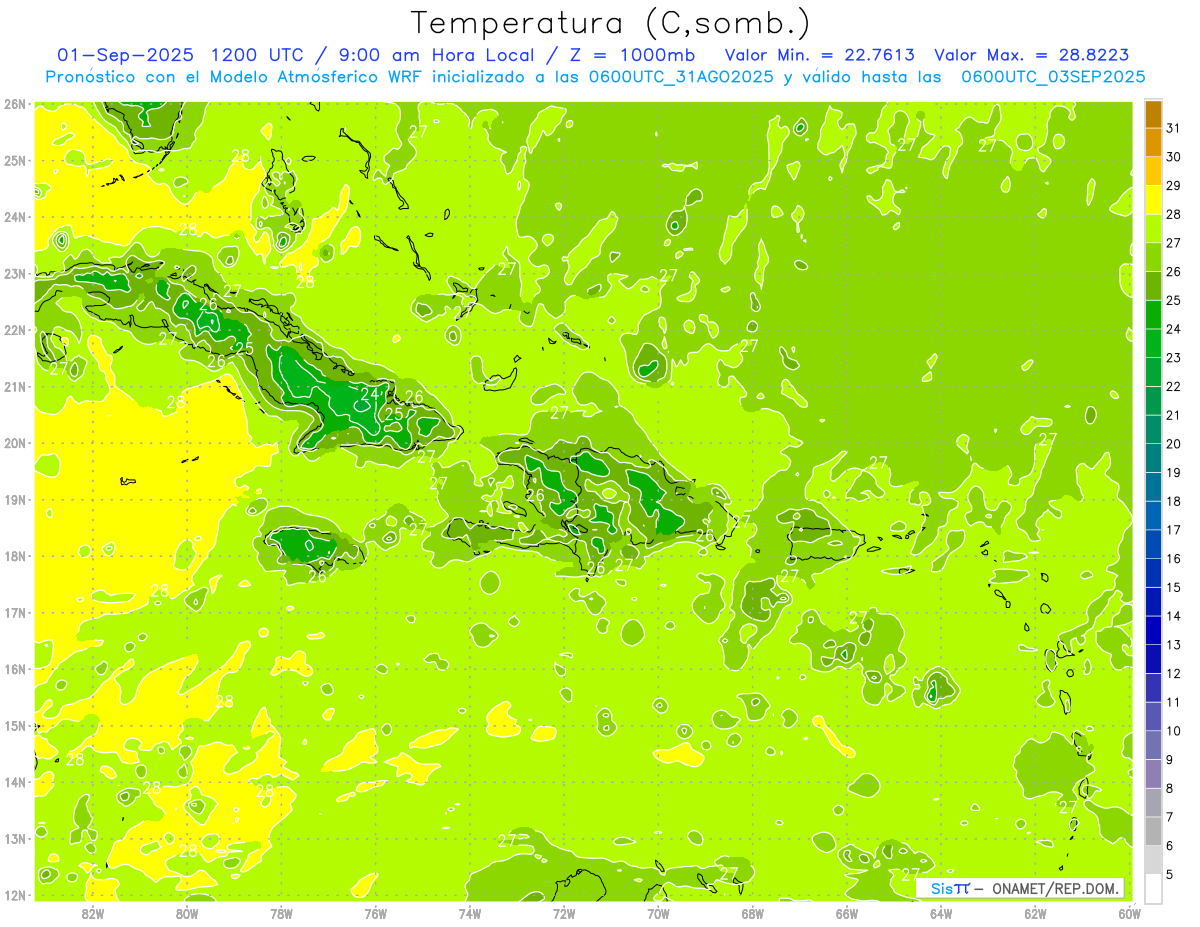Pick the teal colorbar segment between 19 and 20
Viewport: 1200px width, 927px height.
tap(1153, 458)
